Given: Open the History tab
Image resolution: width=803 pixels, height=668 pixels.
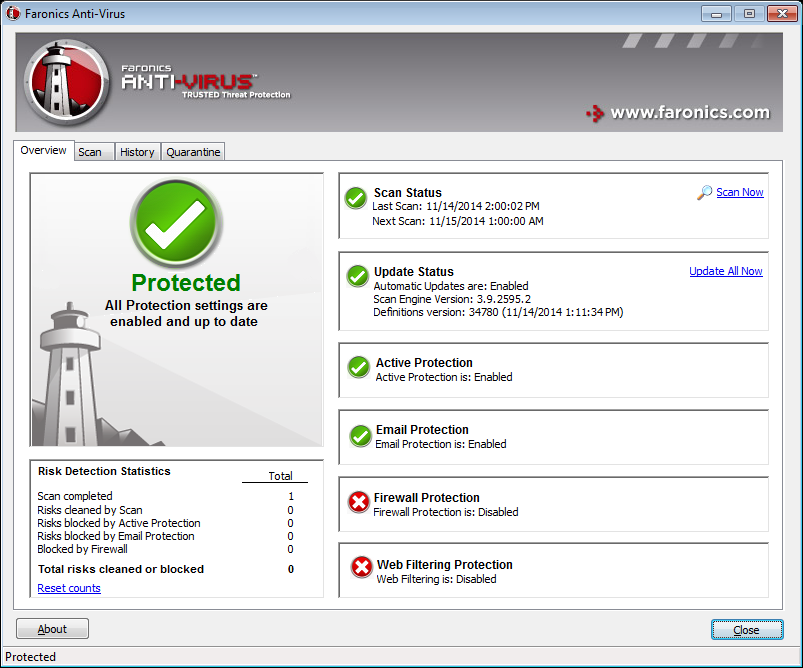Looking at the screenshot, I should 137,151.
